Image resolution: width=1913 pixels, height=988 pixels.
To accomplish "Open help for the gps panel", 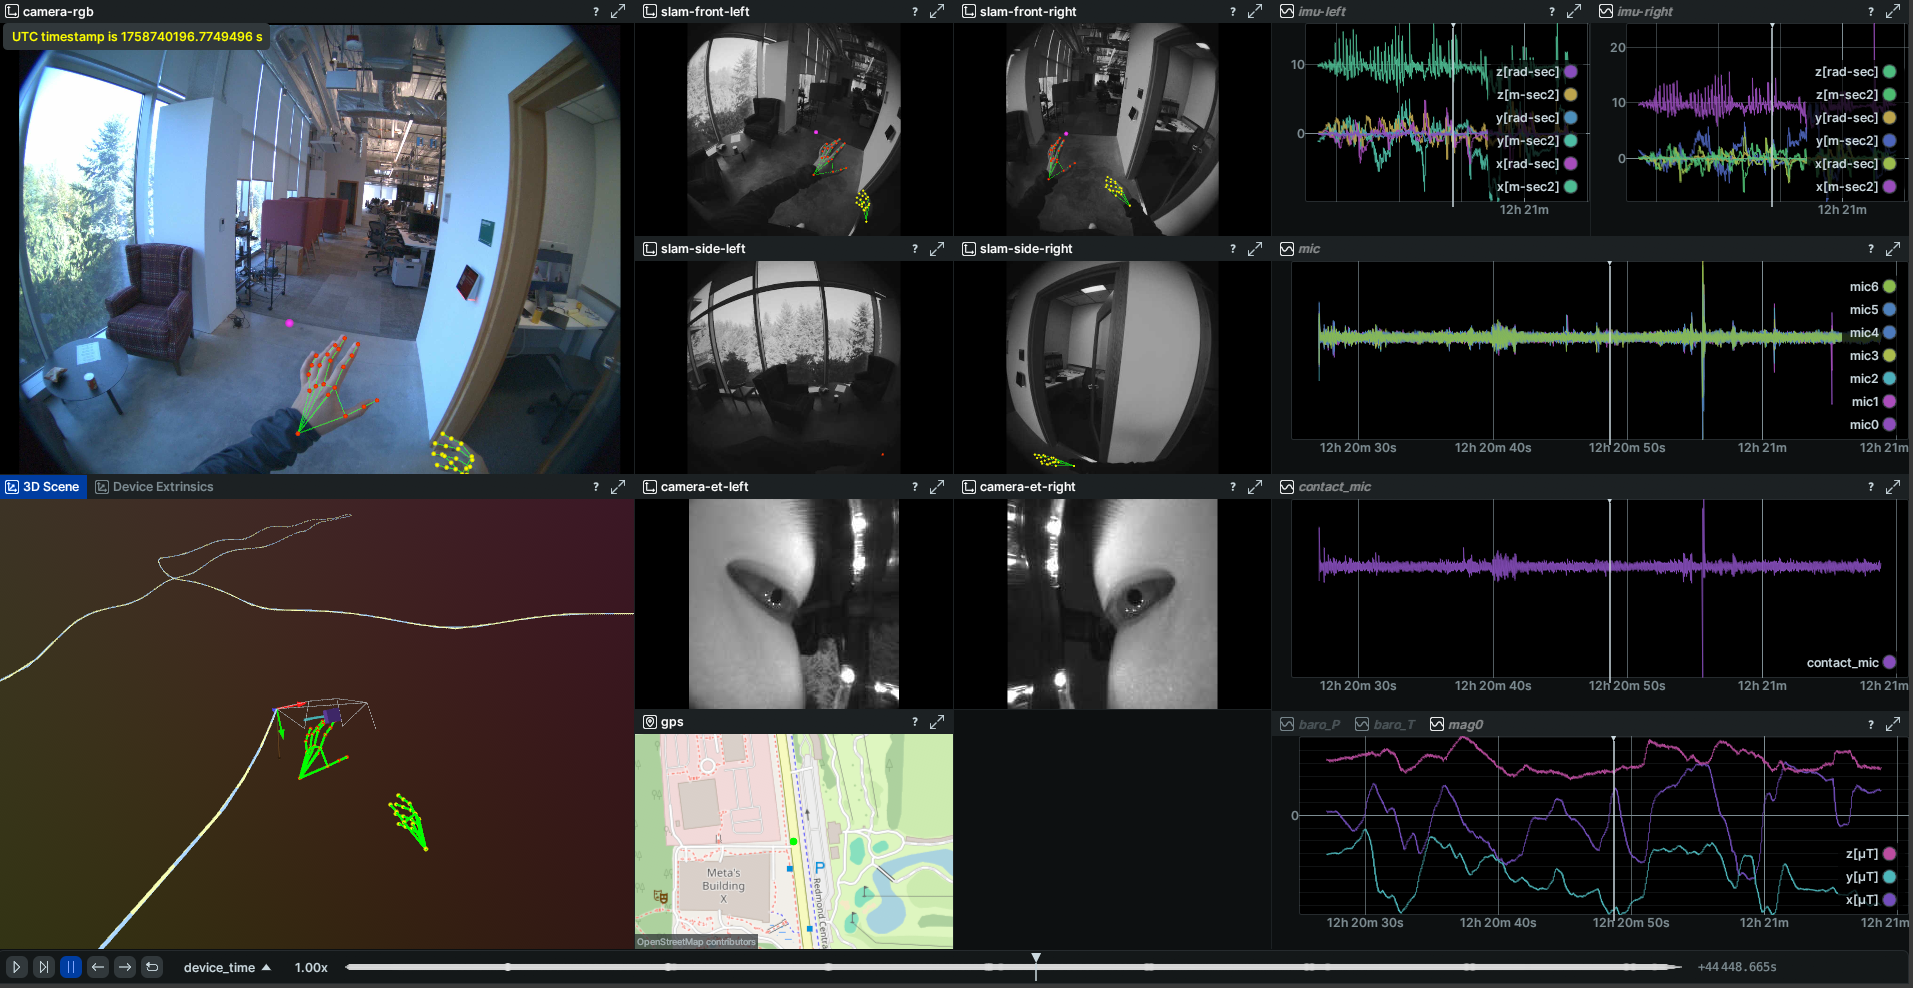I will tap(914, 722).
